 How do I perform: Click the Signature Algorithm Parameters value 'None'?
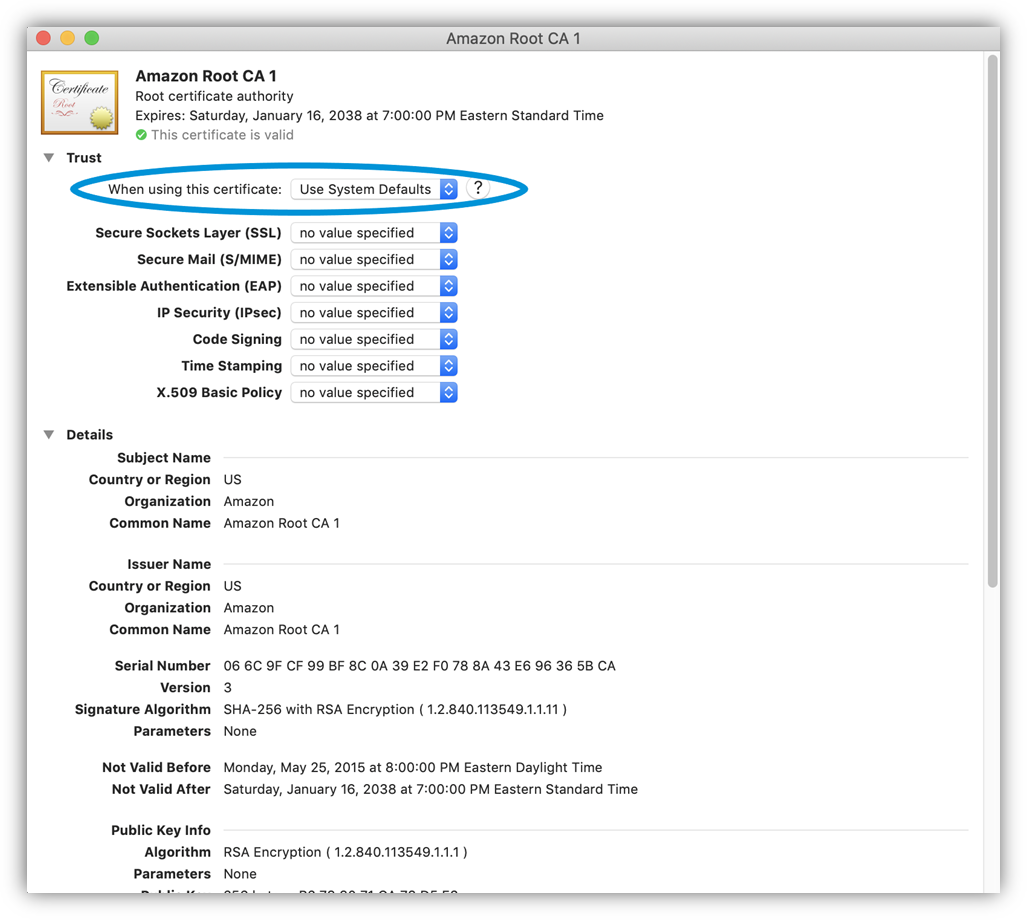click(x=240, y=731)
